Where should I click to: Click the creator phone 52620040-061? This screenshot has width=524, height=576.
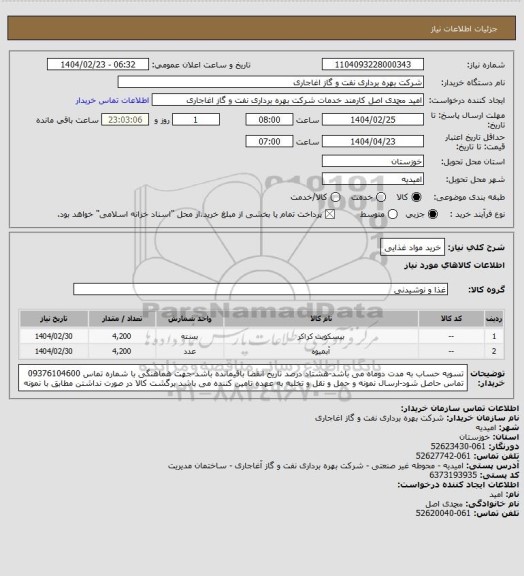point(443,513)
